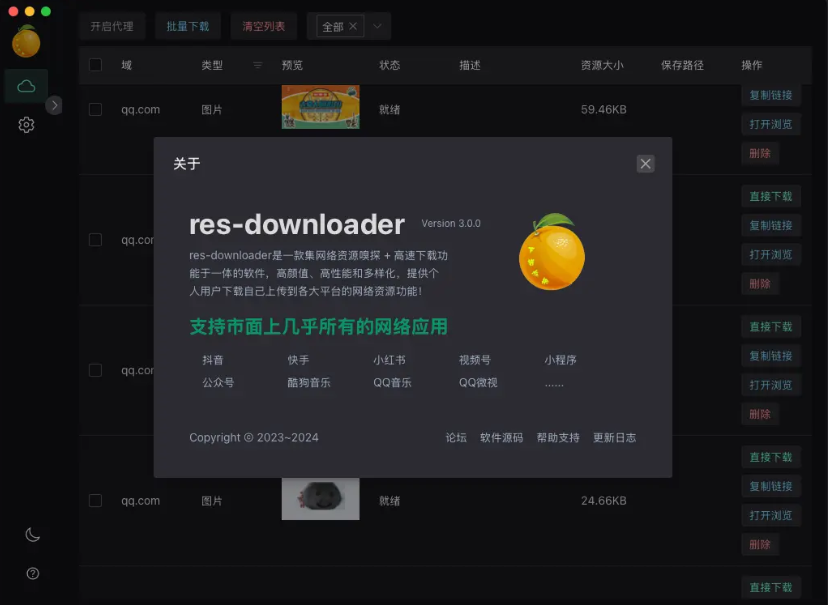This screenshot has height=605, width=830.
Task: Open the 59.46KB image preview thumbnail
Action: click(x=320, y=107)
